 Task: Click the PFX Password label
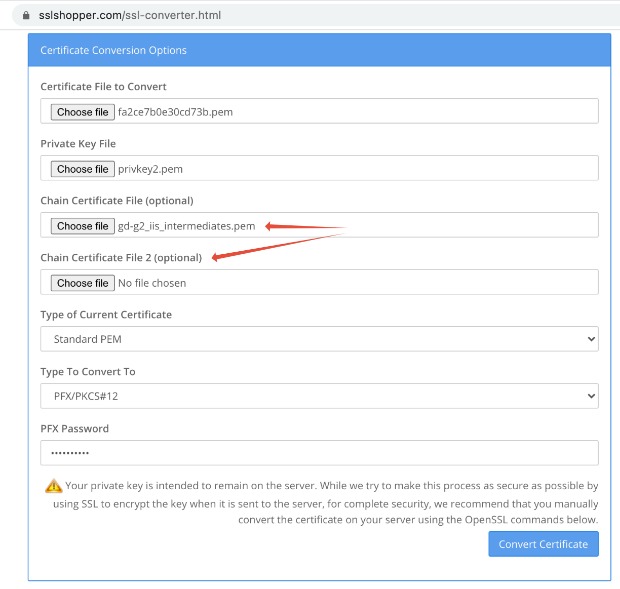click(x=74, y=428)
